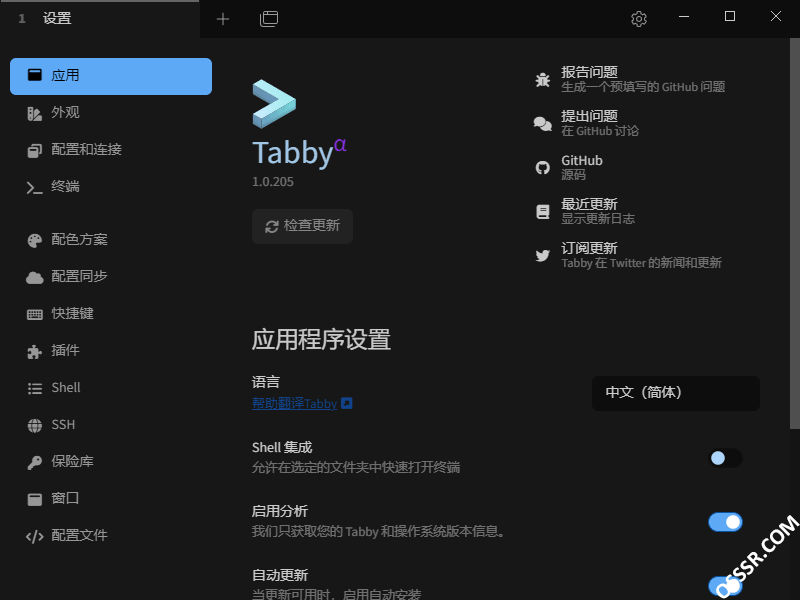Open the SSH settings section

[111, 425]
